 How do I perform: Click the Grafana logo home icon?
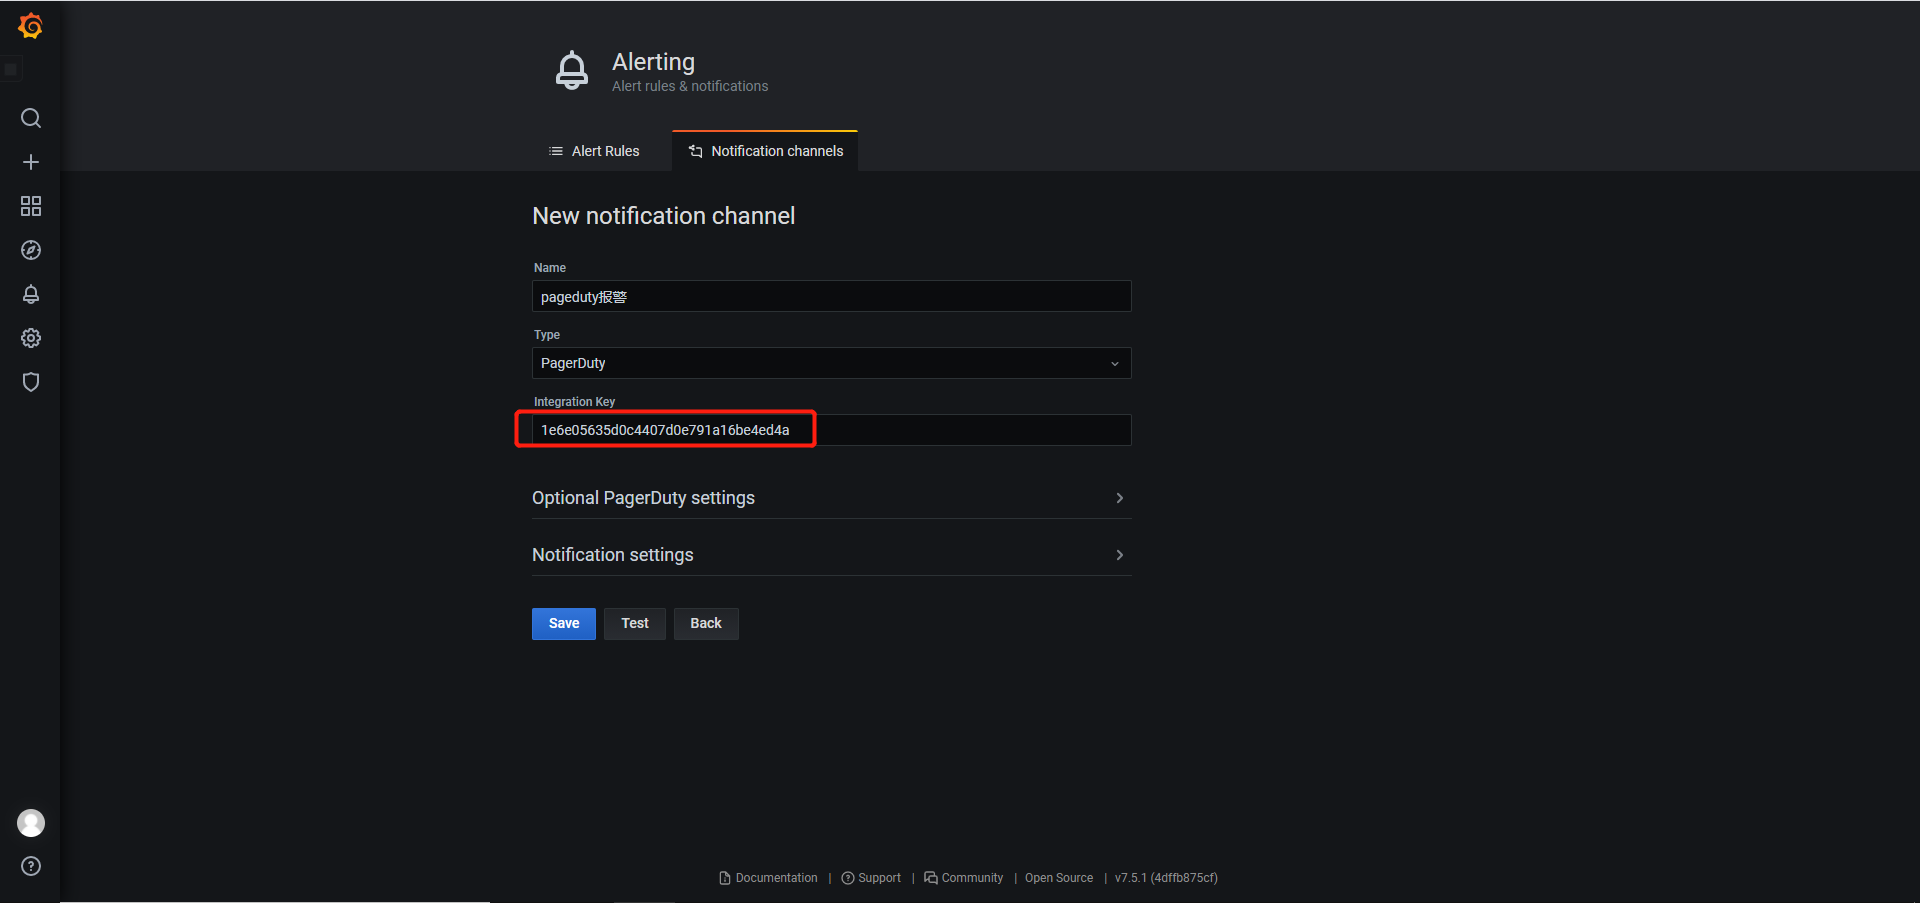point(31,26)
